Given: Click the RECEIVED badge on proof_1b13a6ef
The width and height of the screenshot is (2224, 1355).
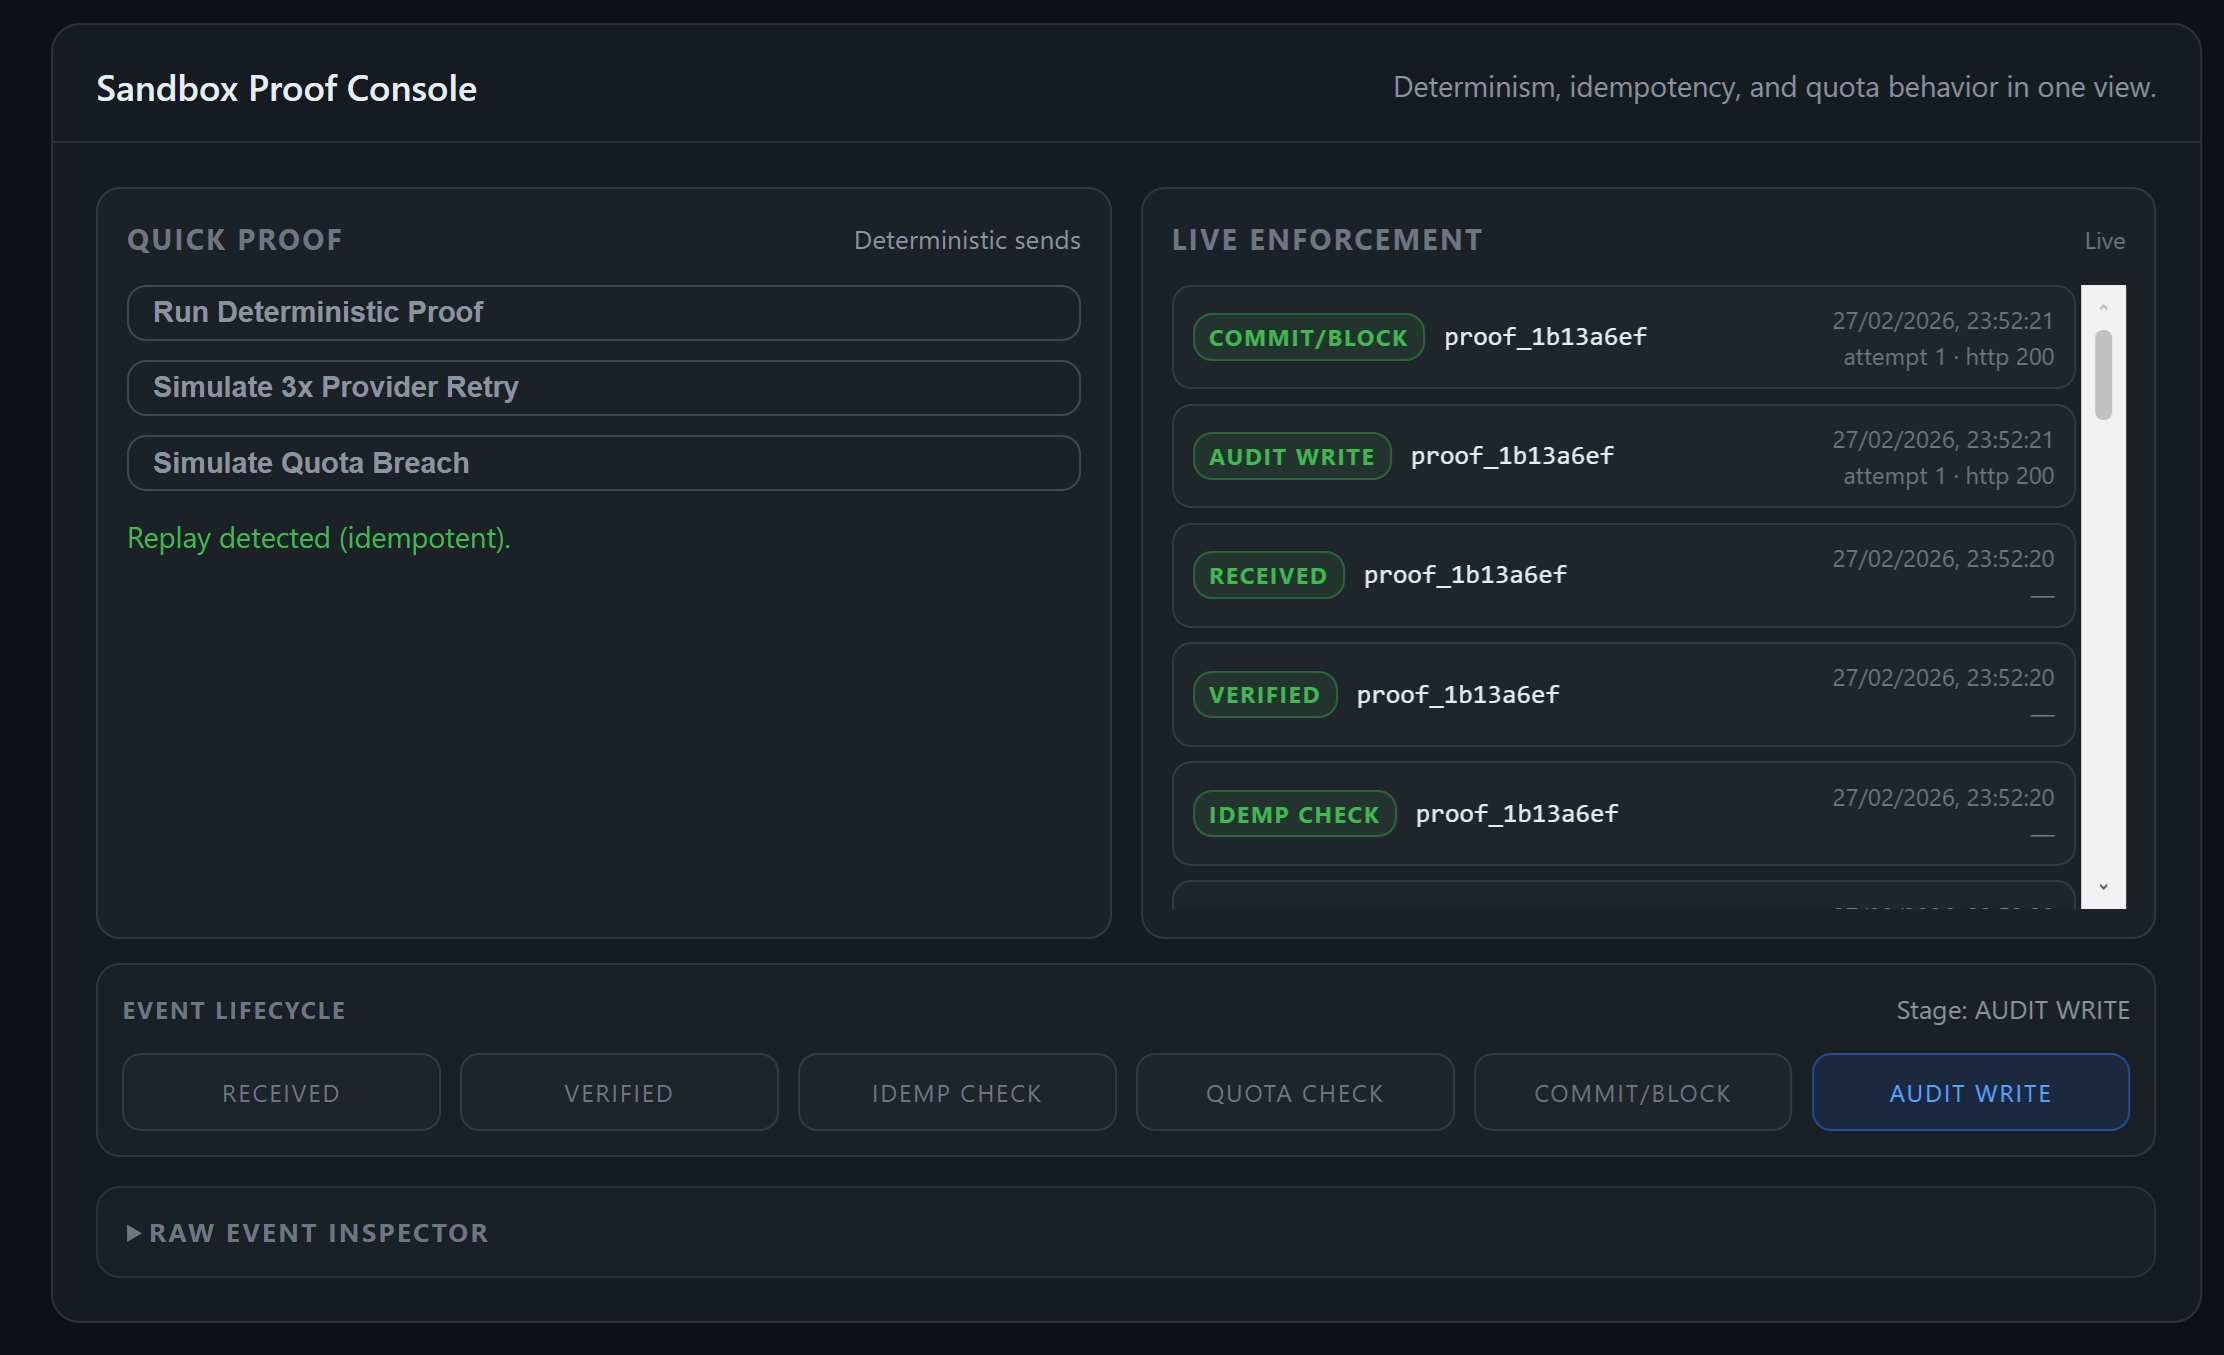Looking at the screenshot, I should coord(1268,575).
